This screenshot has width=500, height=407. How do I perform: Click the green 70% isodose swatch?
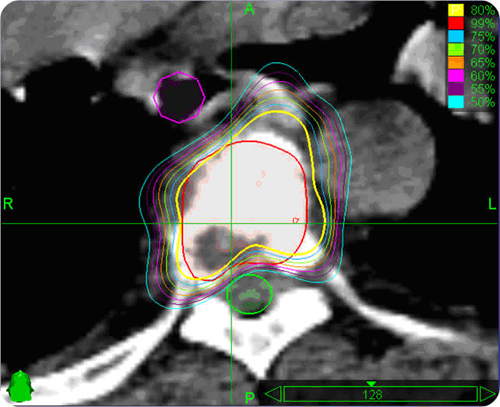click(456, 49)
